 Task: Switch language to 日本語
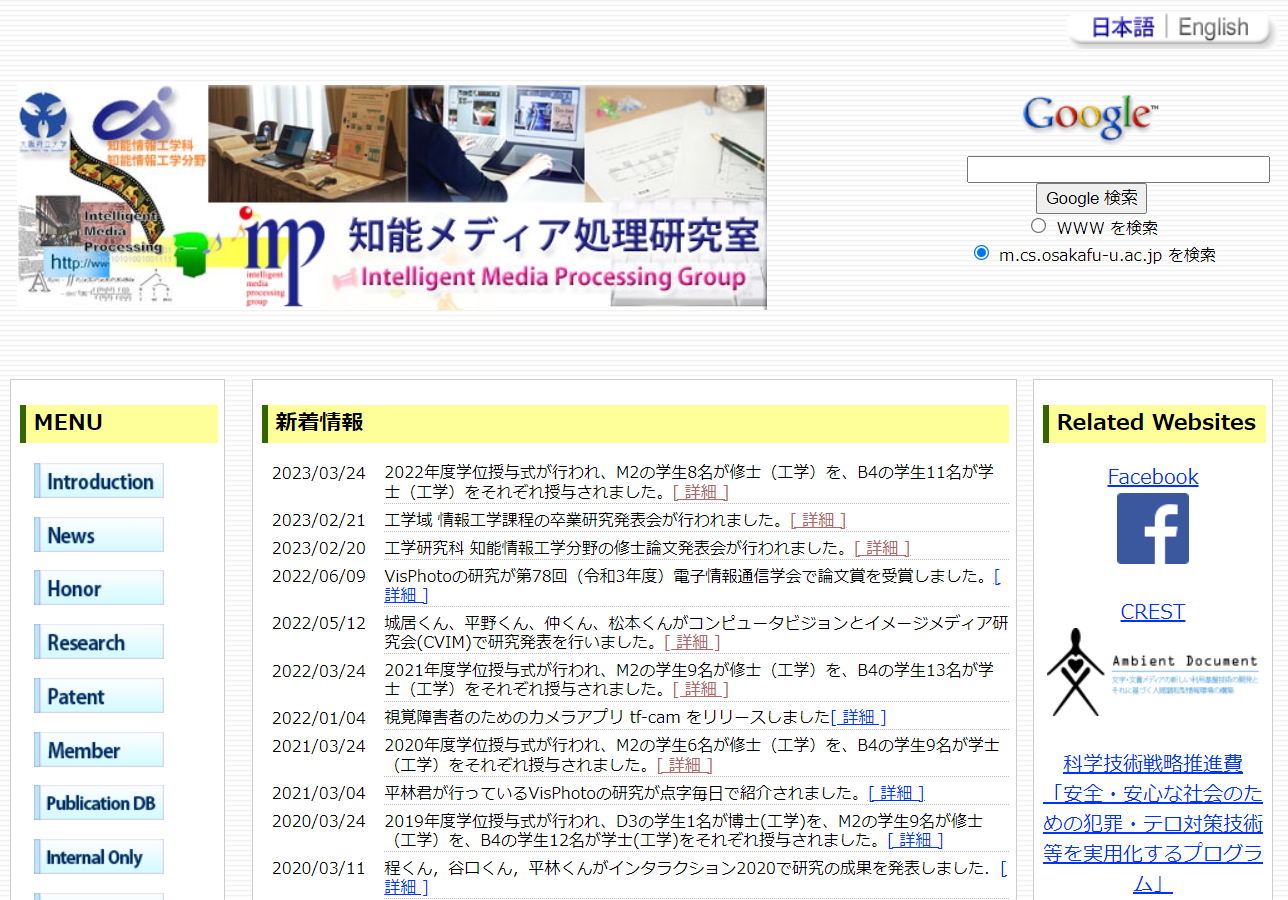tap(1121, 28)
